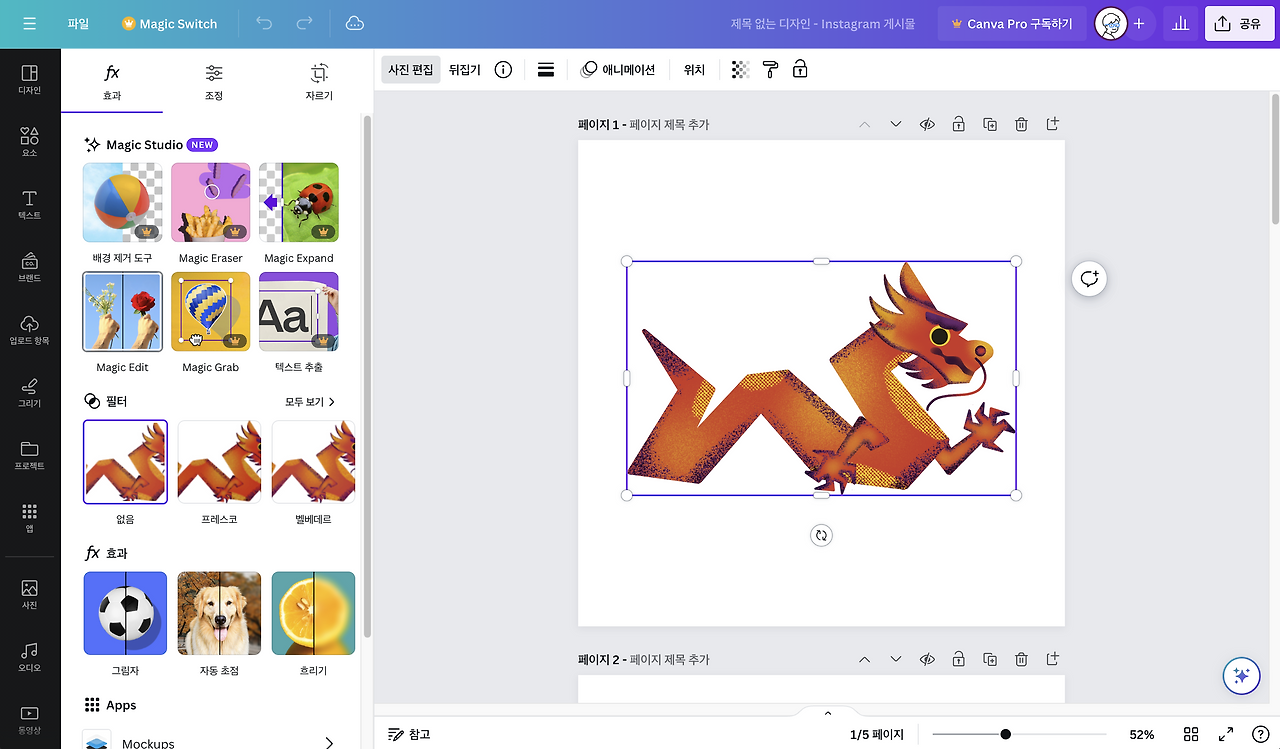Click the undo arrow
1280x749 pixels.
tap(264, 23)
